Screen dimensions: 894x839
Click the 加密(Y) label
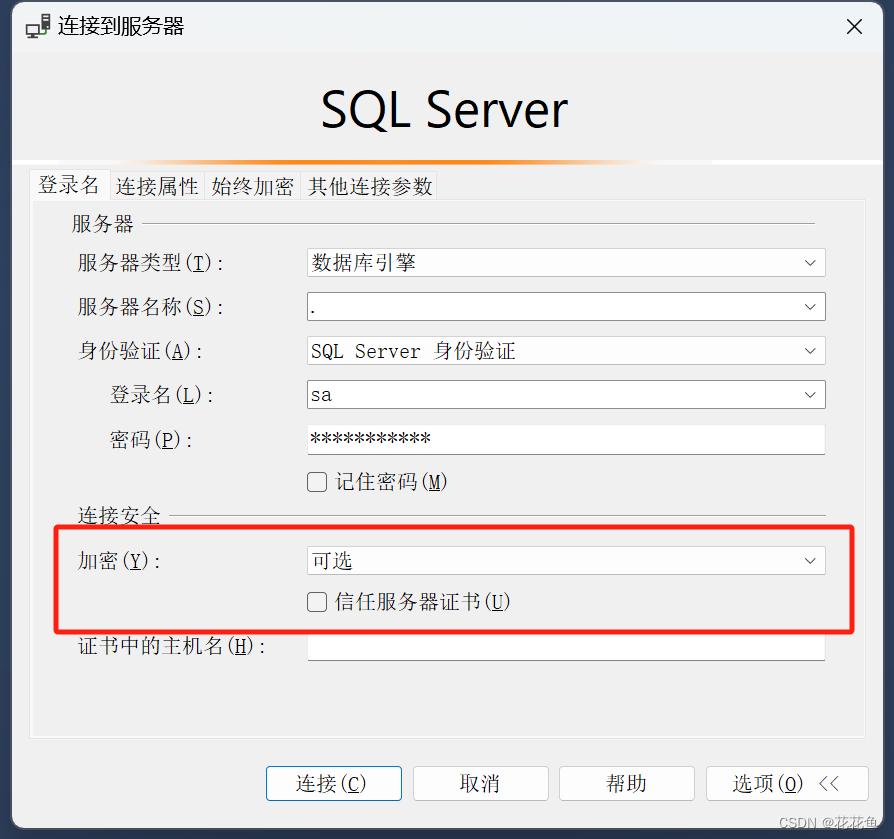119,561
